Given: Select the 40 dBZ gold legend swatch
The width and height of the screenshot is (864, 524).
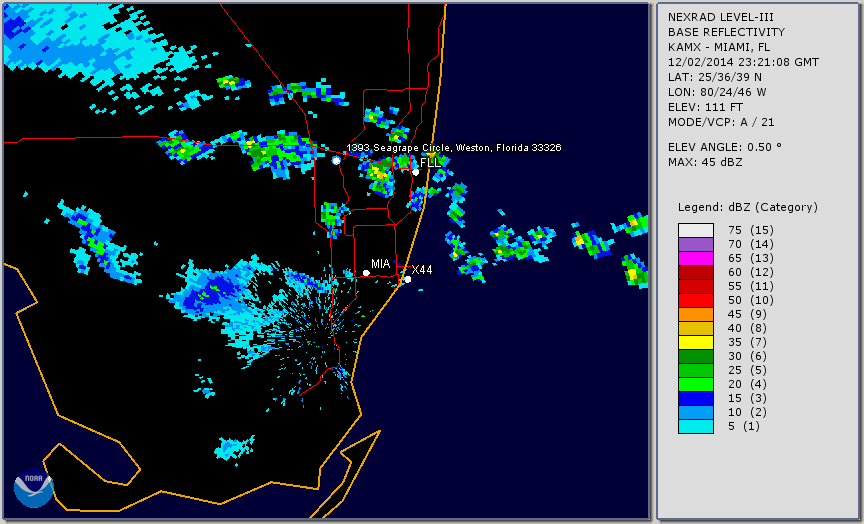Looking at the screenshot, I should [x=696, y=328].
